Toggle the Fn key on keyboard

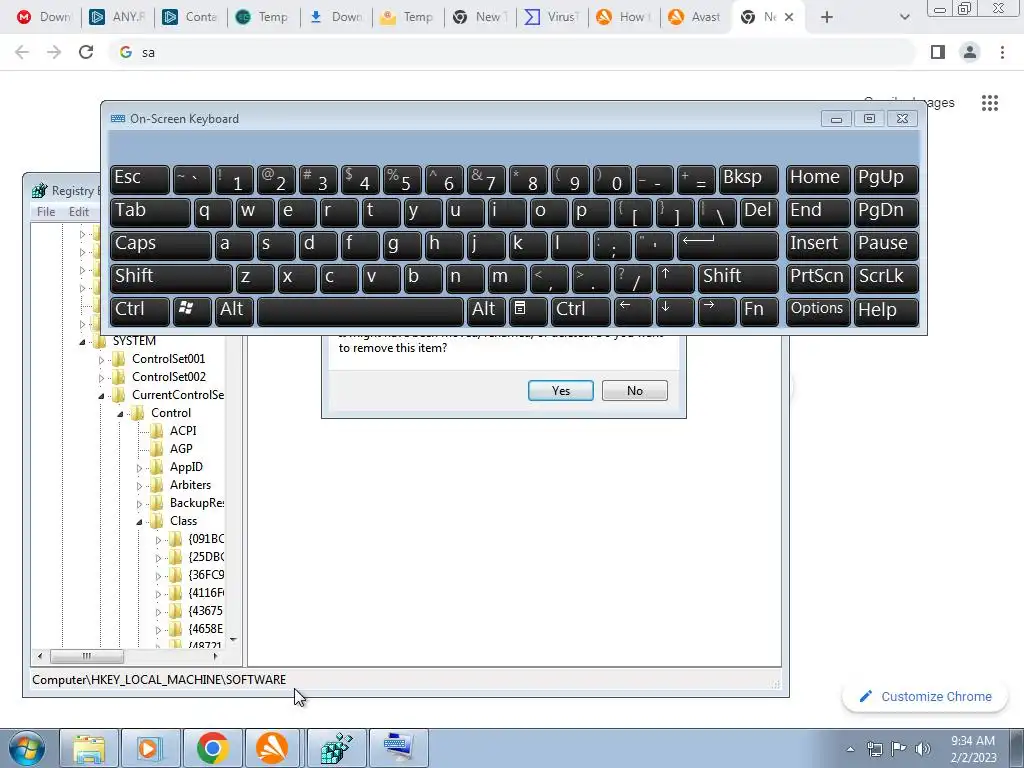(759, 311)
